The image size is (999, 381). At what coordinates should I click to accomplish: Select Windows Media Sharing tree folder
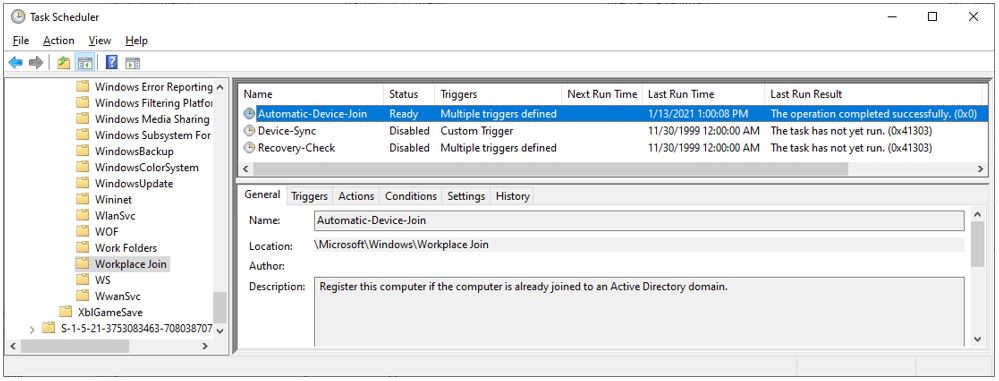pos(152,119)
